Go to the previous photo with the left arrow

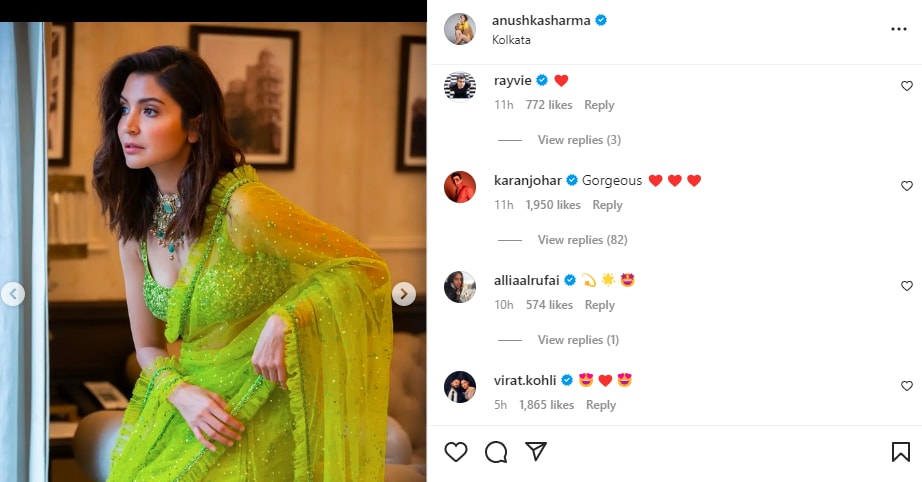(x=13, y=294)
